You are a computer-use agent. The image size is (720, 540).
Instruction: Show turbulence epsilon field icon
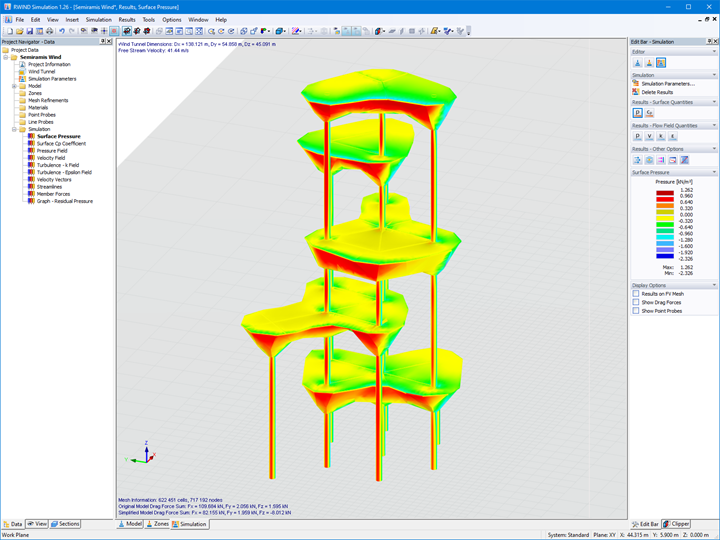673,136
